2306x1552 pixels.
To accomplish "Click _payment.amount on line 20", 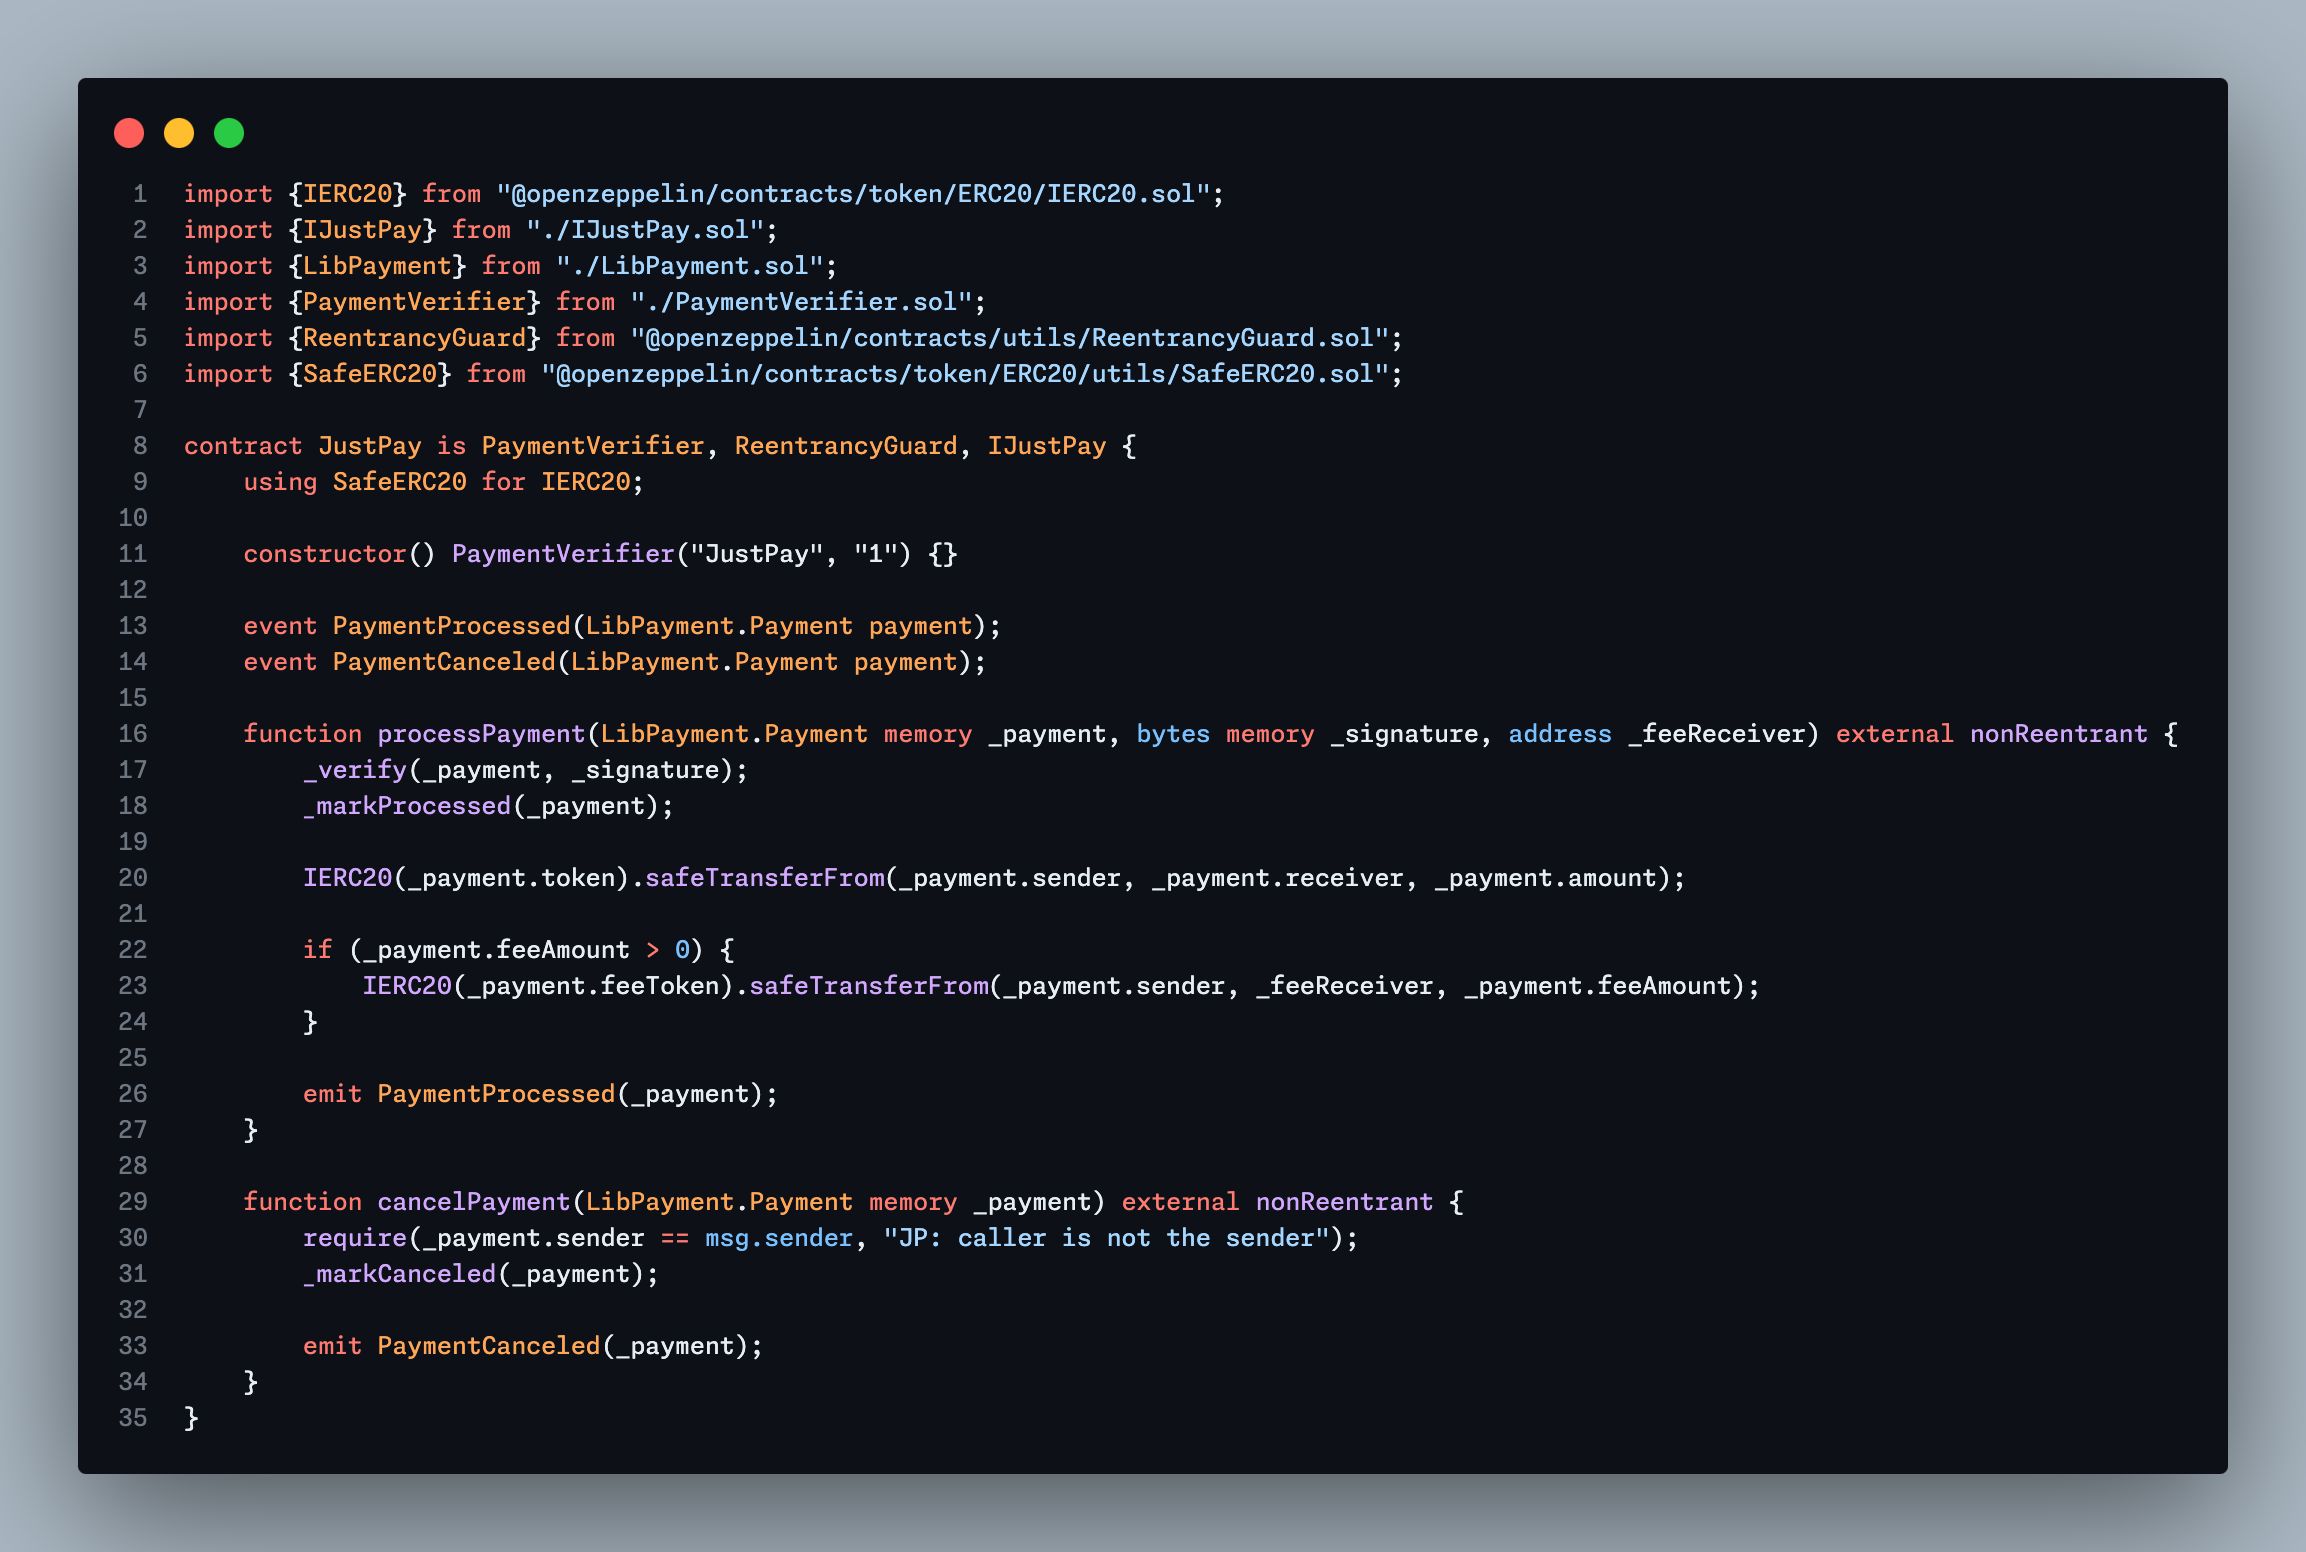I will 1545,878.
